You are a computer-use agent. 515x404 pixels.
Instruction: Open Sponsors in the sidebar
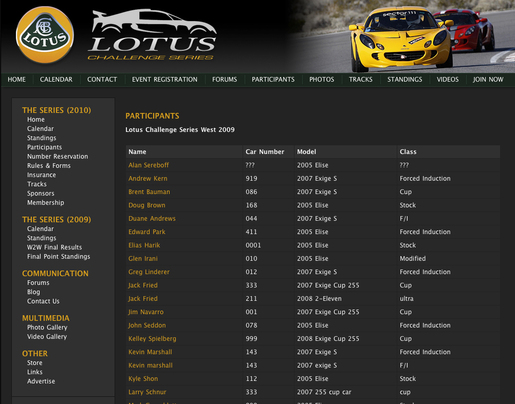pos(41,193)
